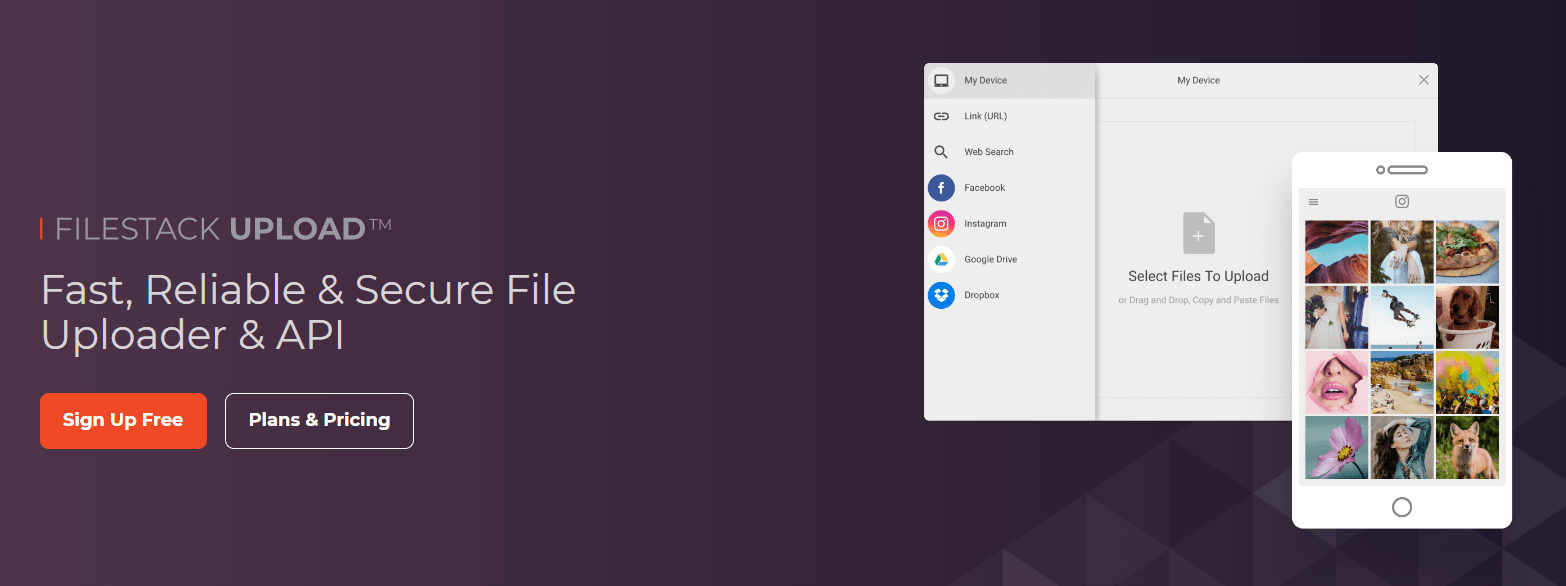Switch to My Device source label
The image size is (1566, 586).
(x=985, y=80)
